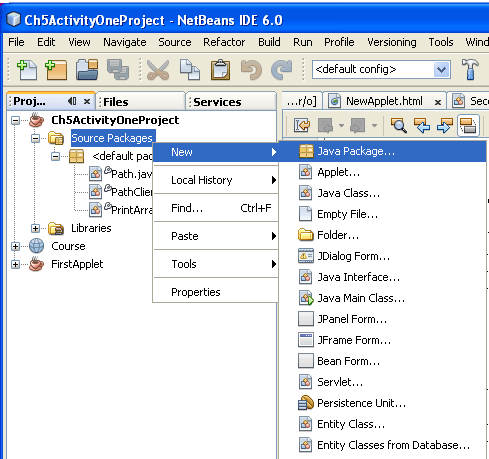Click the Copy toolbar icon
Image resolution: width=489 pixels, height=459 pixels.
click(190, 70)
